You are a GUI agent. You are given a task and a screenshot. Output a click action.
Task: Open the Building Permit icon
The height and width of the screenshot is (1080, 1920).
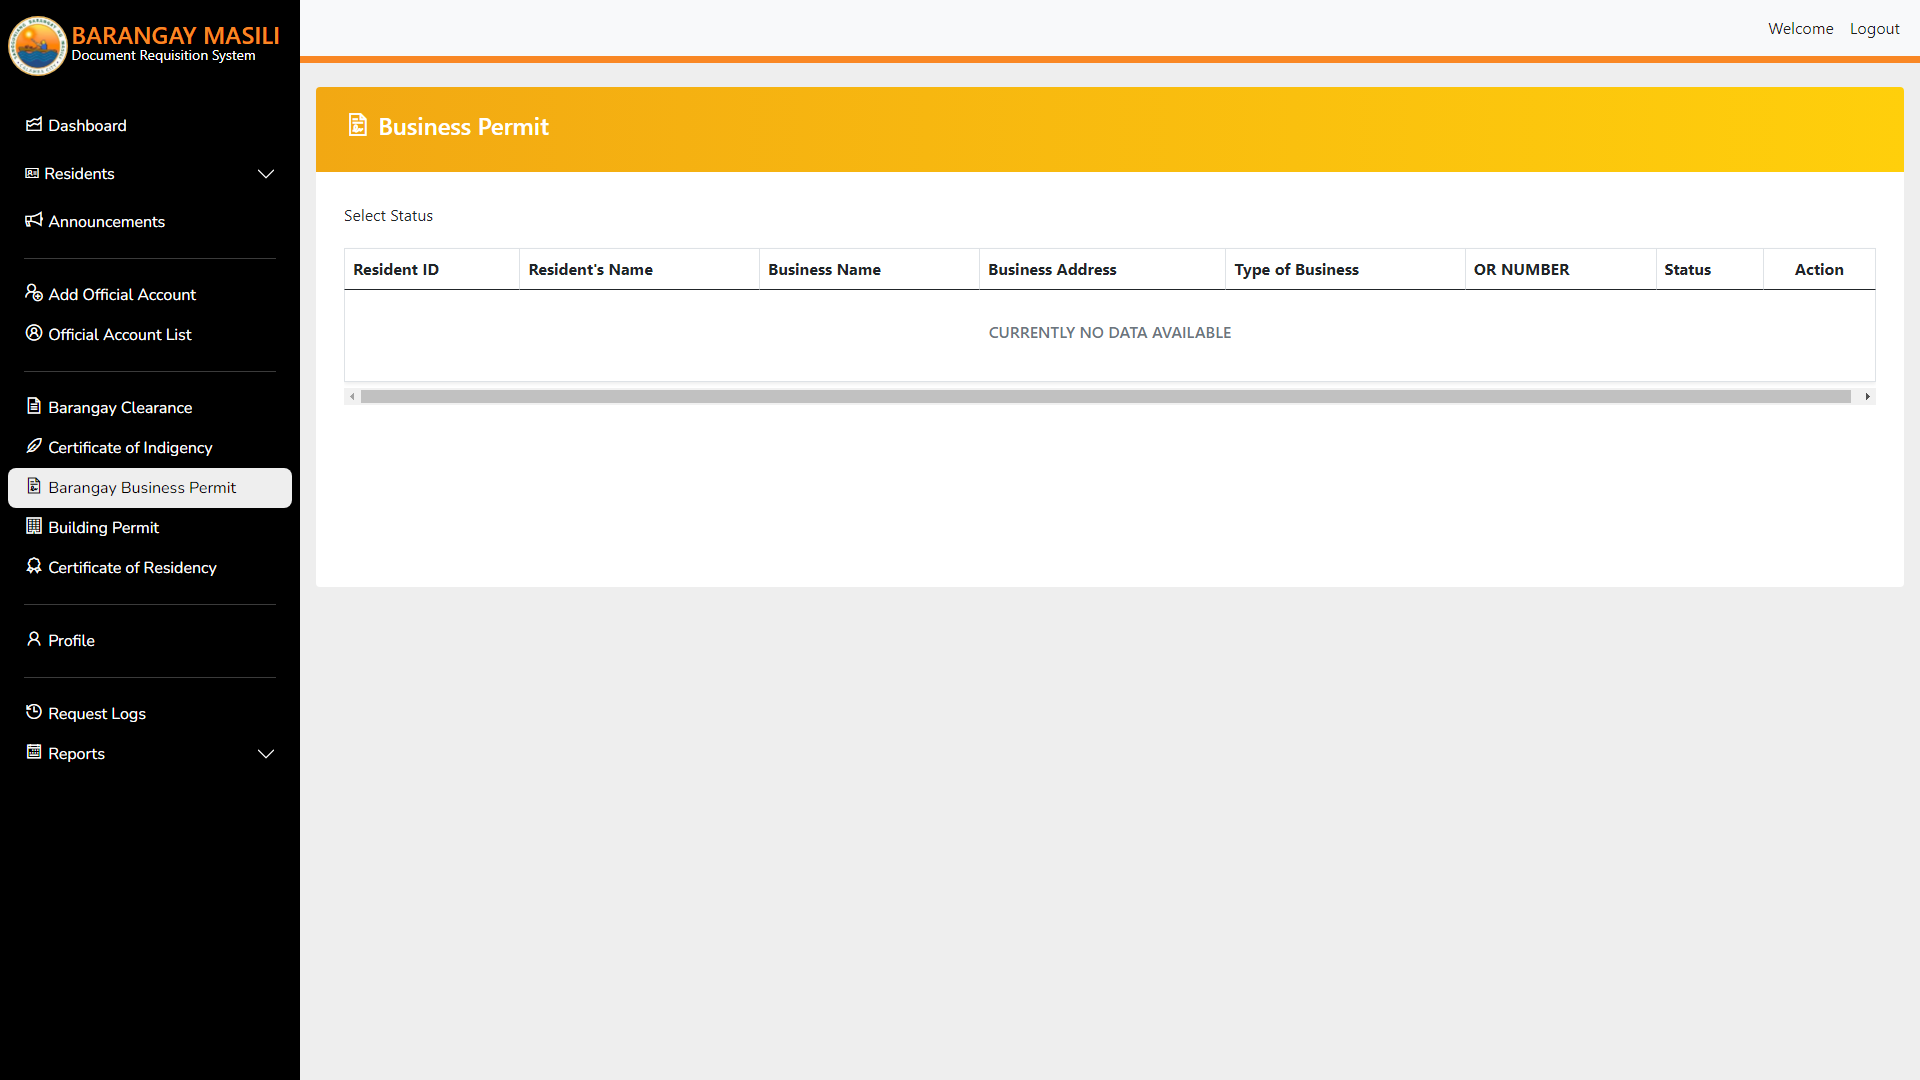coord(34,527)
